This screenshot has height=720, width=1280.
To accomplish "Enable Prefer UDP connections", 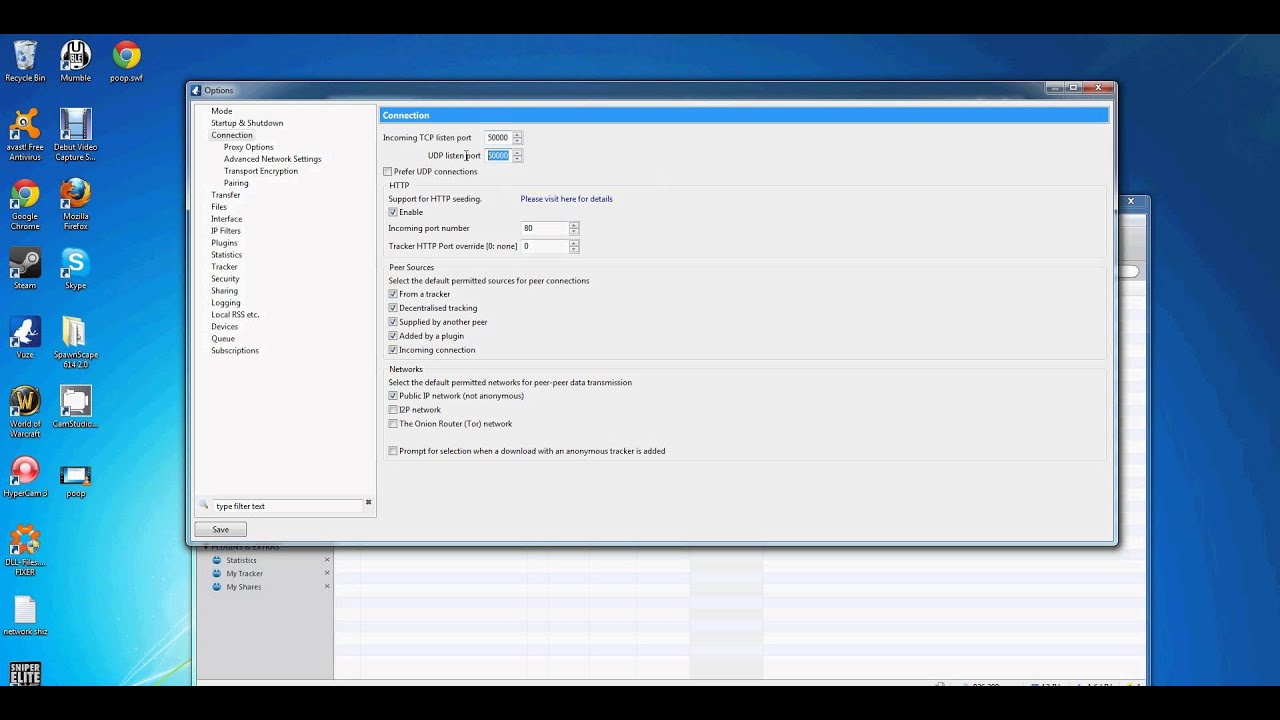I will (x=388, y=172).
